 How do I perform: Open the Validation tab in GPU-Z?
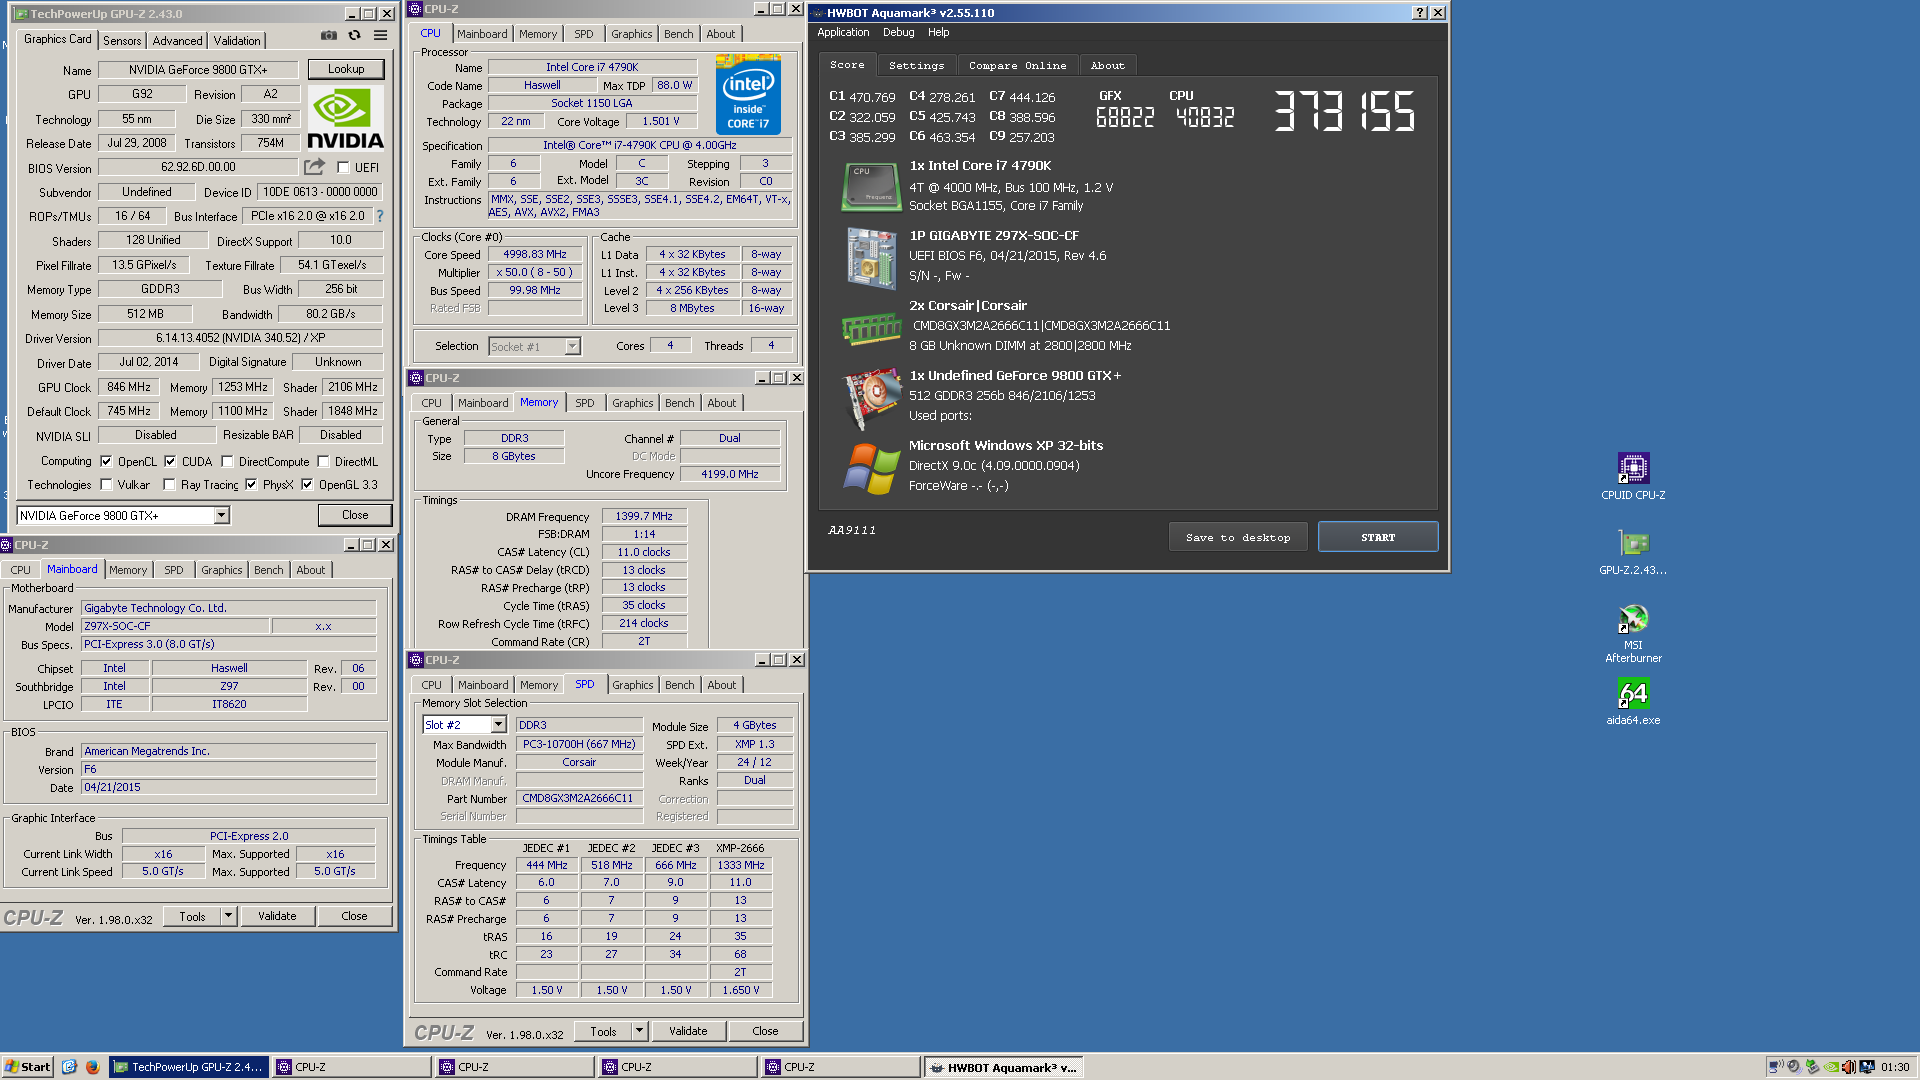[237, 40]
